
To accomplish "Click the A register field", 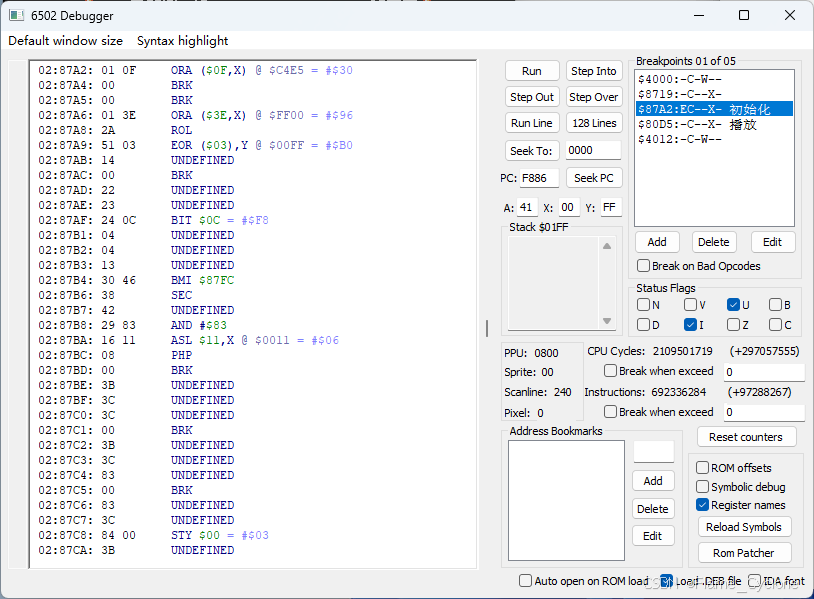I will [x=527, y=208].
